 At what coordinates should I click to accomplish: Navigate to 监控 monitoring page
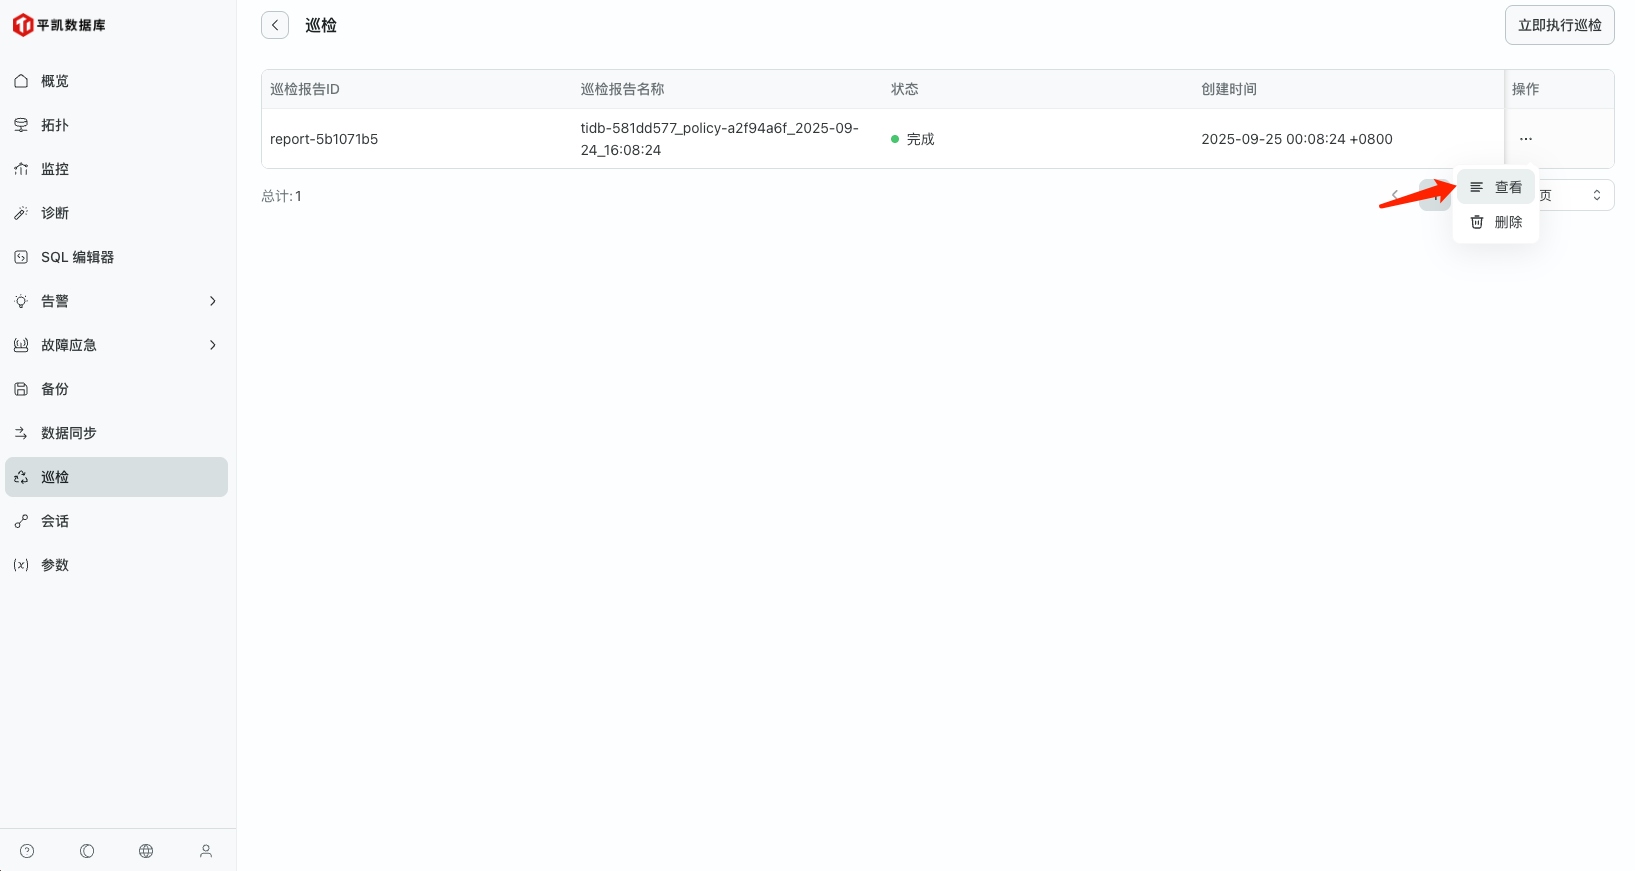click(x=55, y=169)
